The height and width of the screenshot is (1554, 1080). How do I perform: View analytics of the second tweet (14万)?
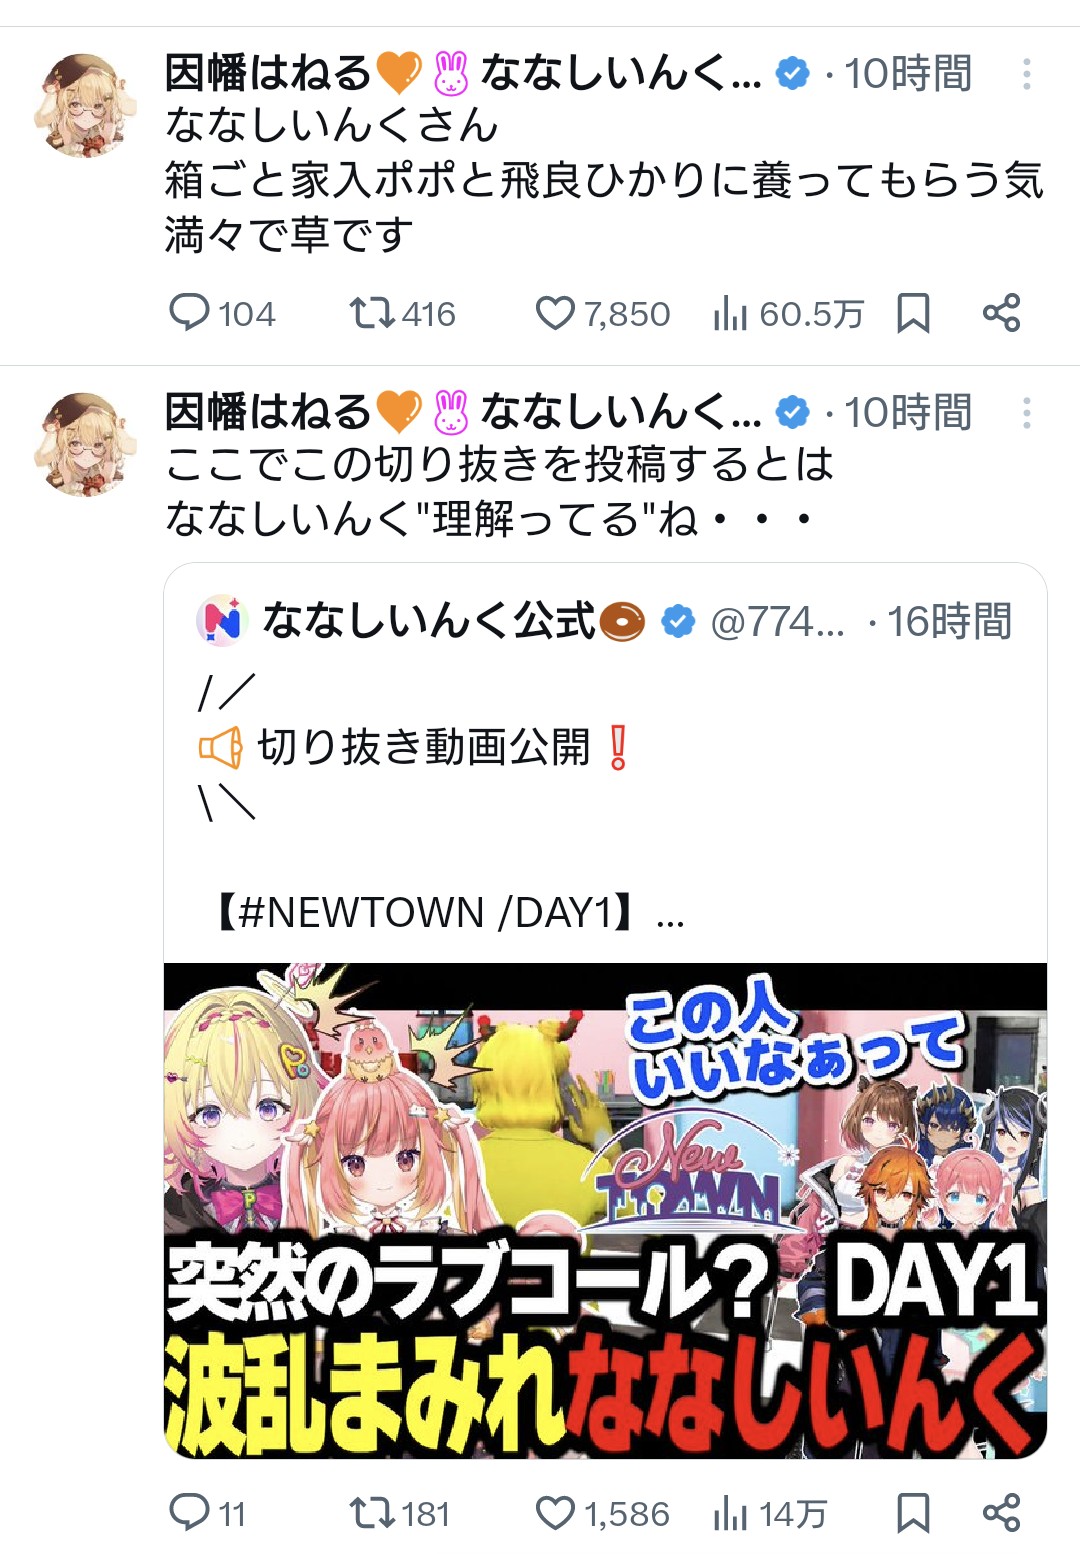coord(770,1513)
